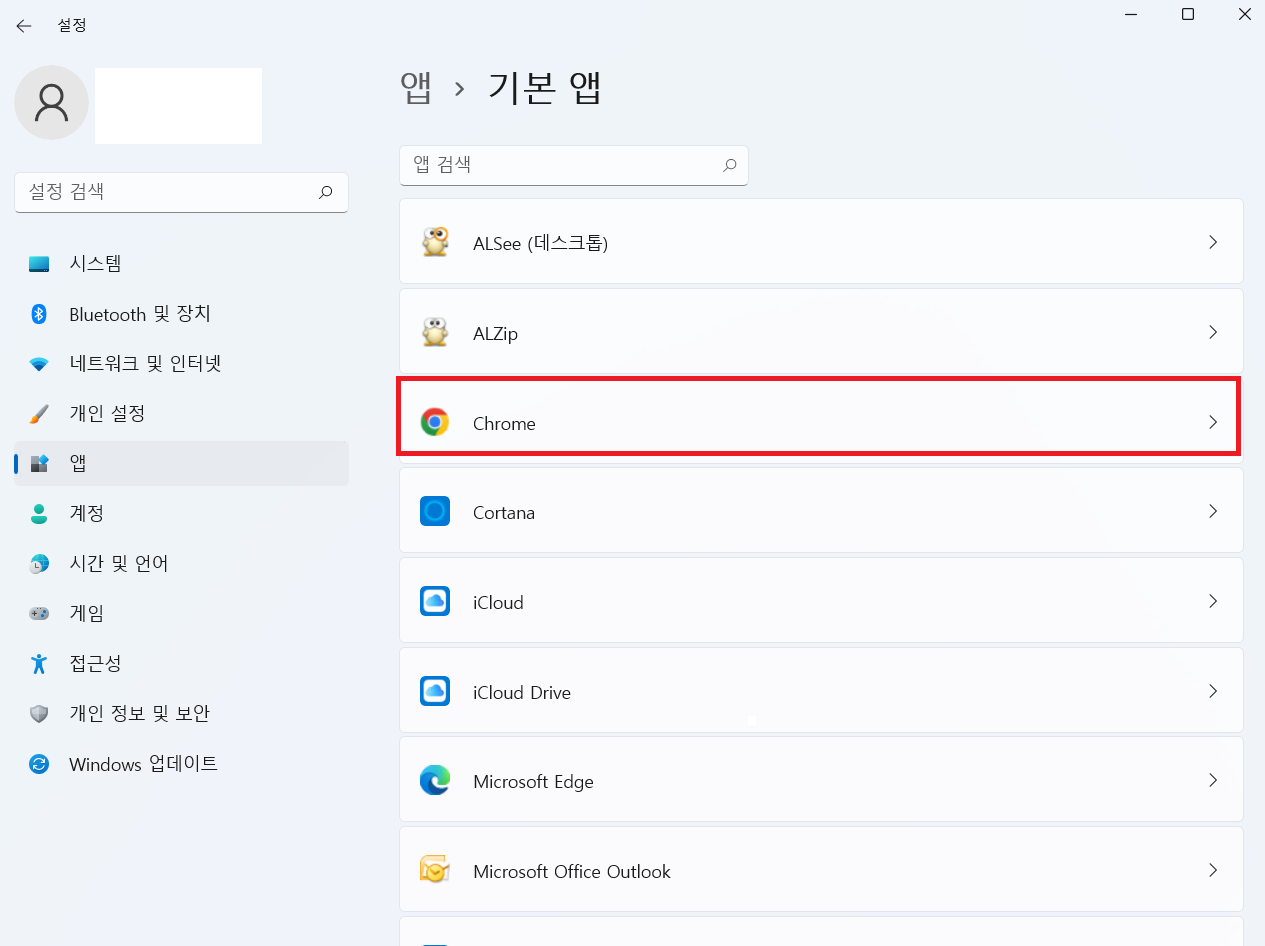Click the 기본 앱 page heading

545,89
